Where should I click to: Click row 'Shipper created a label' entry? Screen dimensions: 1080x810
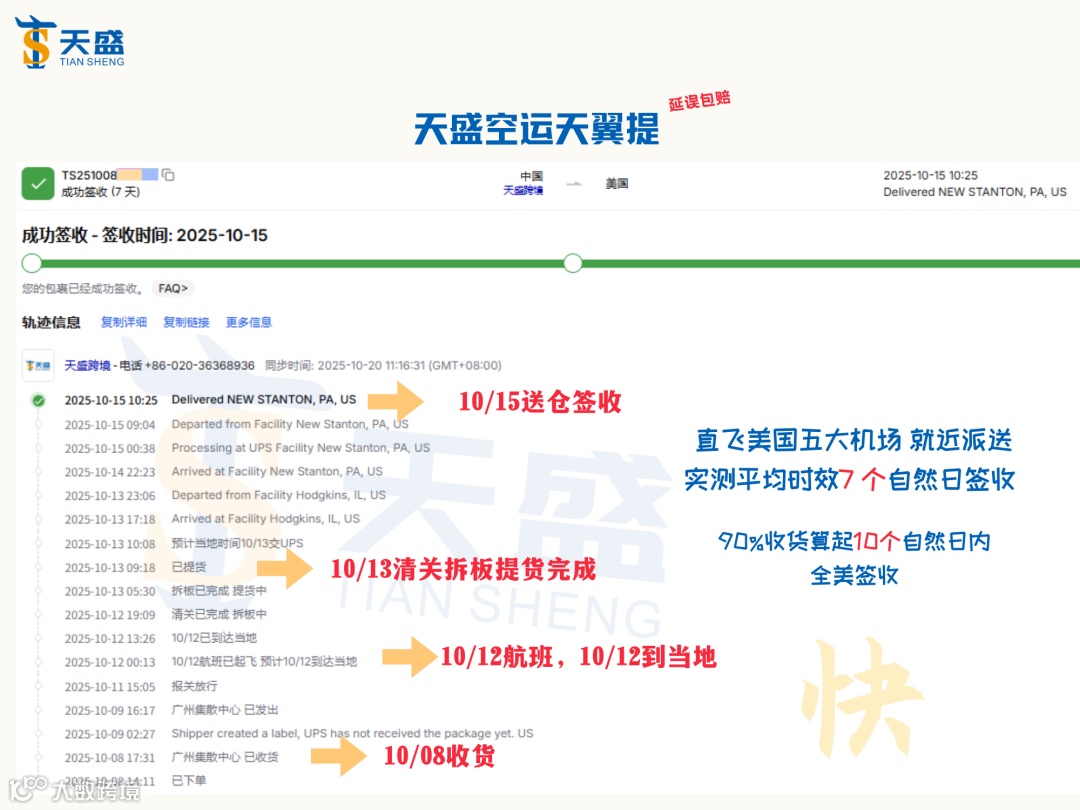[x=299, y=734]
